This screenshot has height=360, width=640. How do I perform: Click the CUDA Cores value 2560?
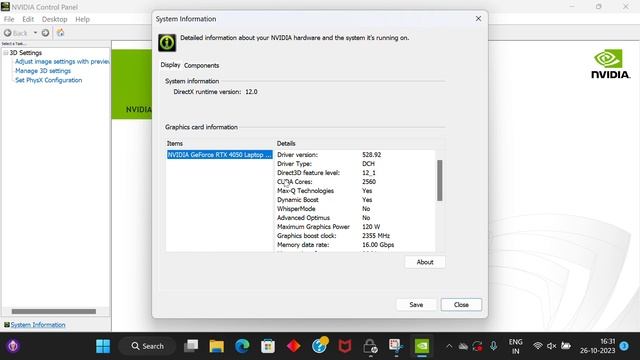369,182
